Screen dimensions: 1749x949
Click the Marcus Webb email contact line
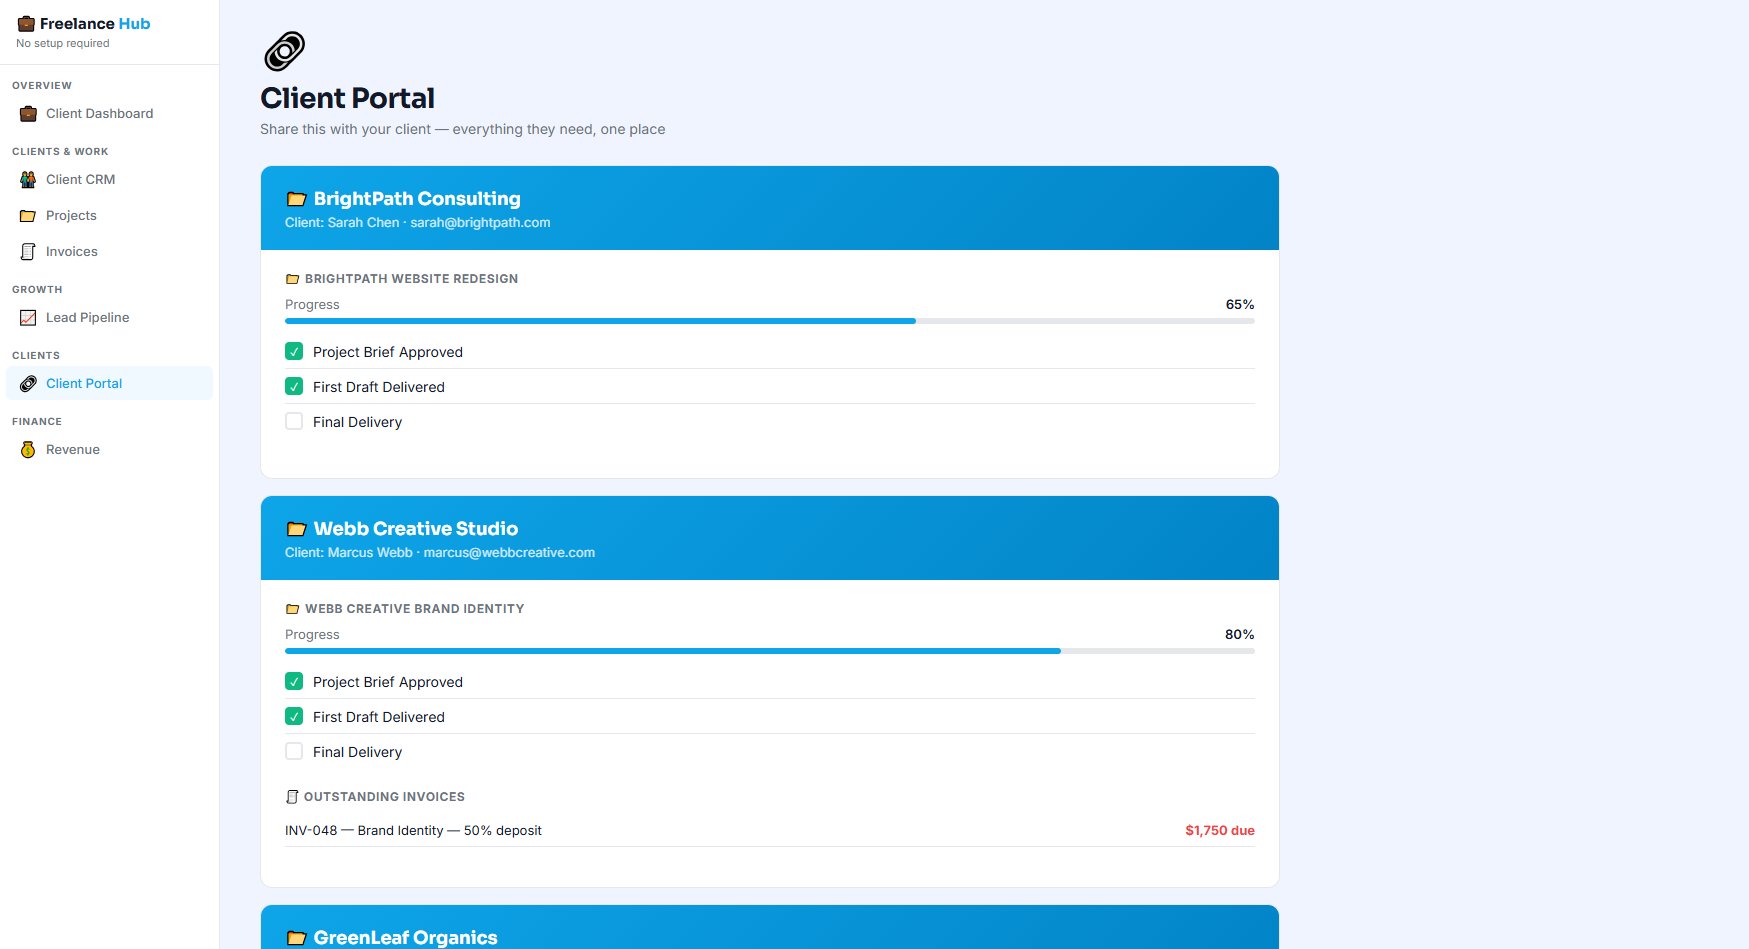(440, 553)
